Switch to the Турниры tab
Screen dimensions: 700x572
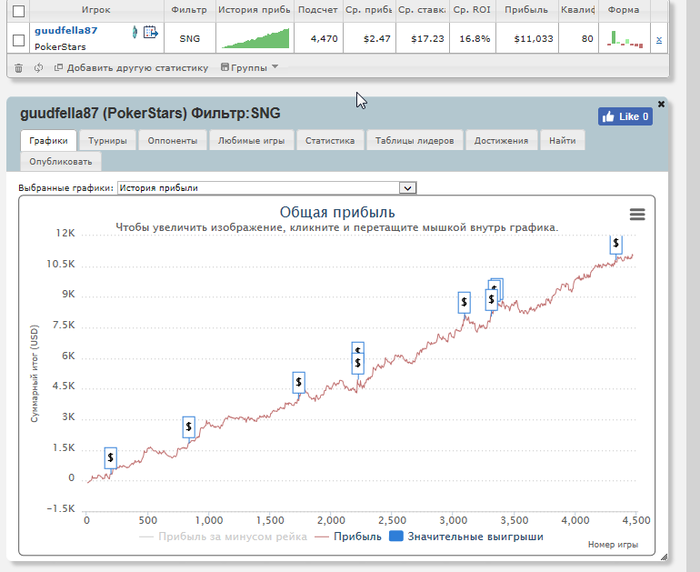point(108,141)
